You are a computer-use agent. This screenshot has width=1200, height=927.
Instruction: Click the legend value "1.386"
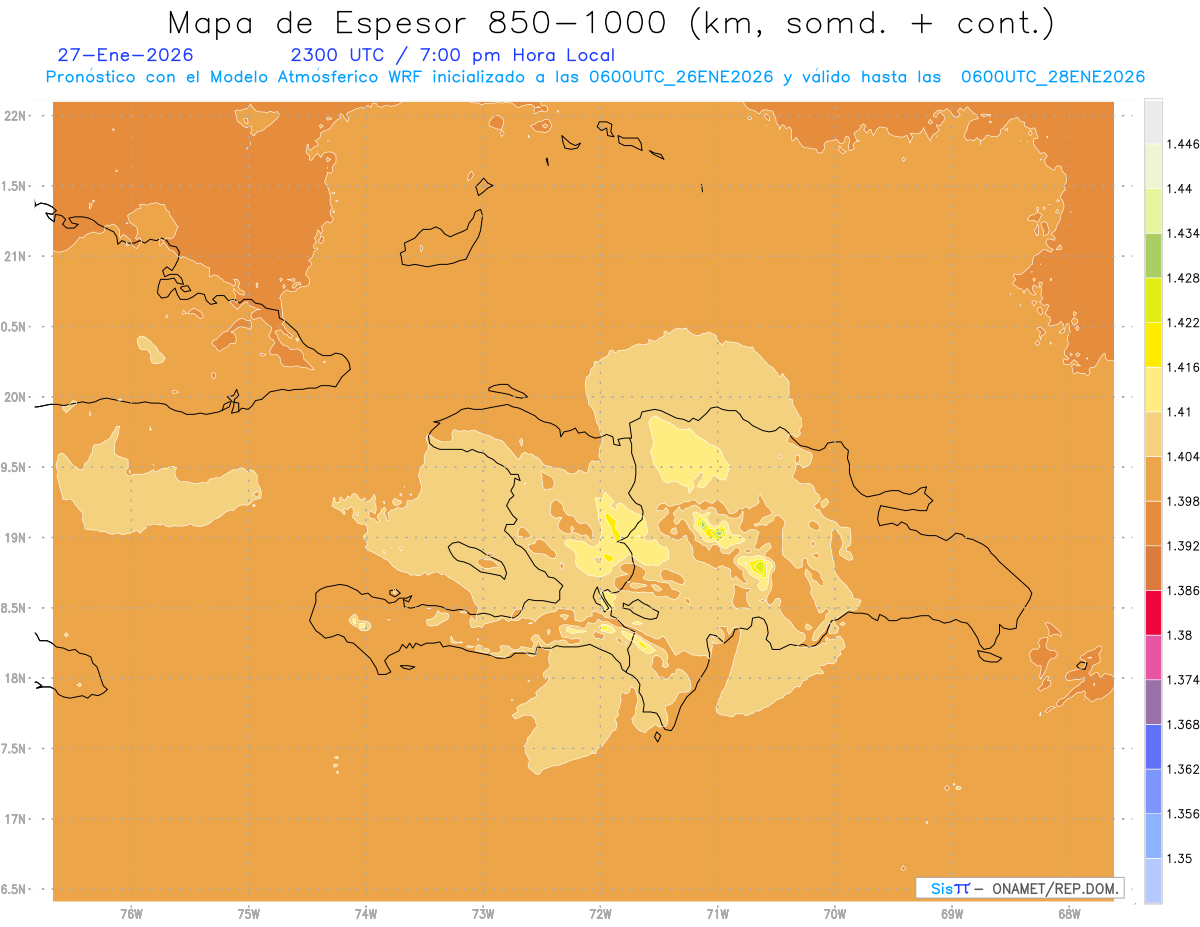click(x=1182, y=591)
